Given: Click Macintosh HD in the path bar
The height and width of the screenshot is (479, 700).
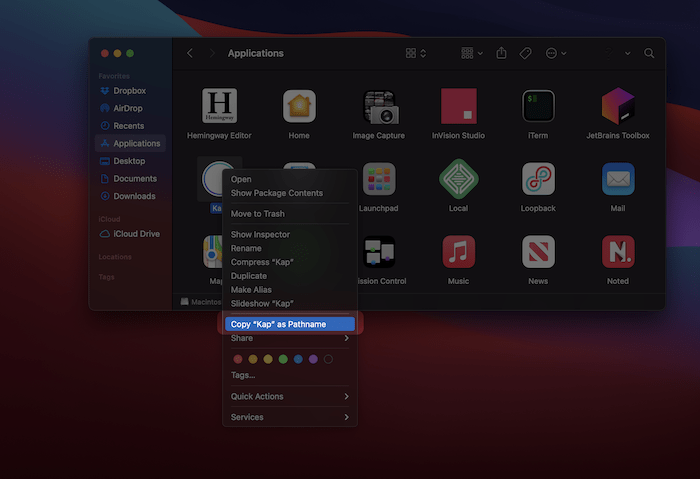Looking at the screenshot, I should point(201,302).
